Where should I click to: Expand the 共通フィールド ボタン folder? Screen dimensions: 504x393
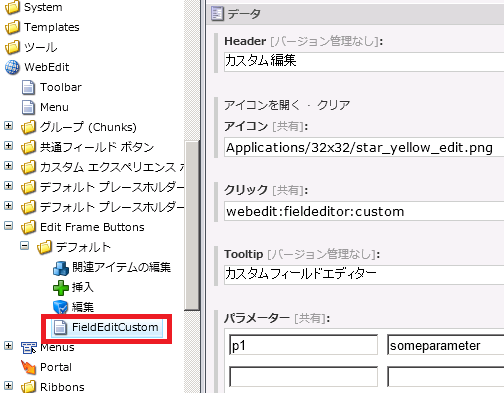point(8,146)
